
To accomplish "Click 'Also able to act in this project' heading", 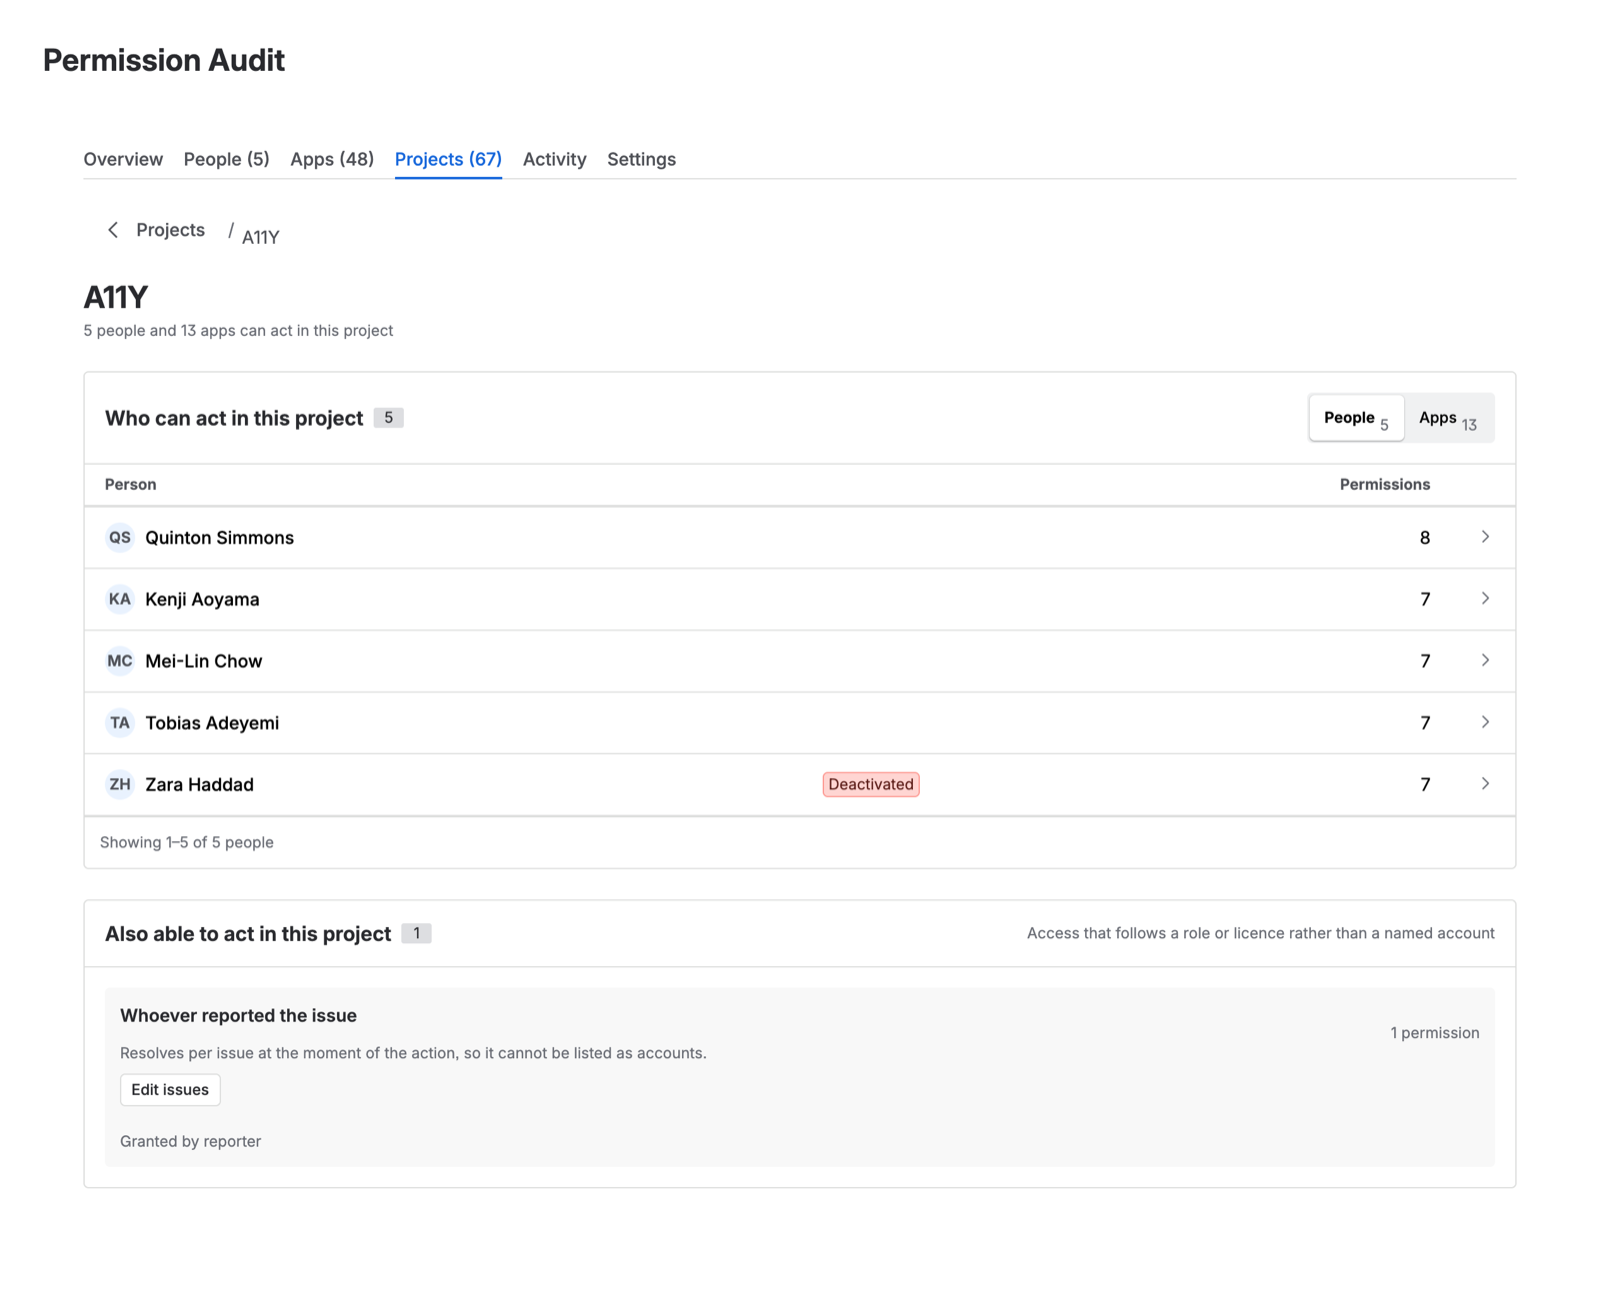I will [248, 933].
